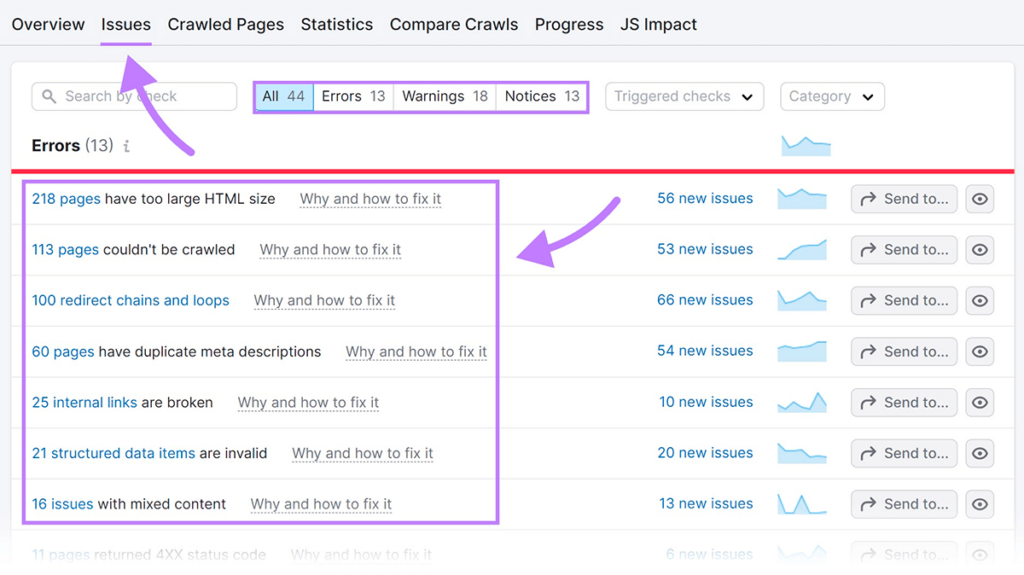Viewport: 1024px width, 575px height.
Task: Open 'Why and how to fix it' for structured data
Action: [x=362, y=453]
